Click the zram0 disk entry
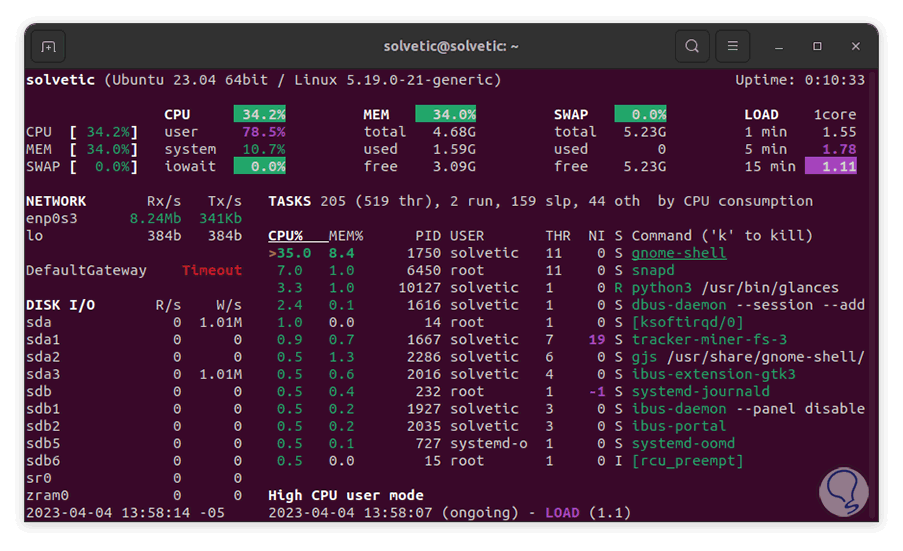 click(47, 495)
